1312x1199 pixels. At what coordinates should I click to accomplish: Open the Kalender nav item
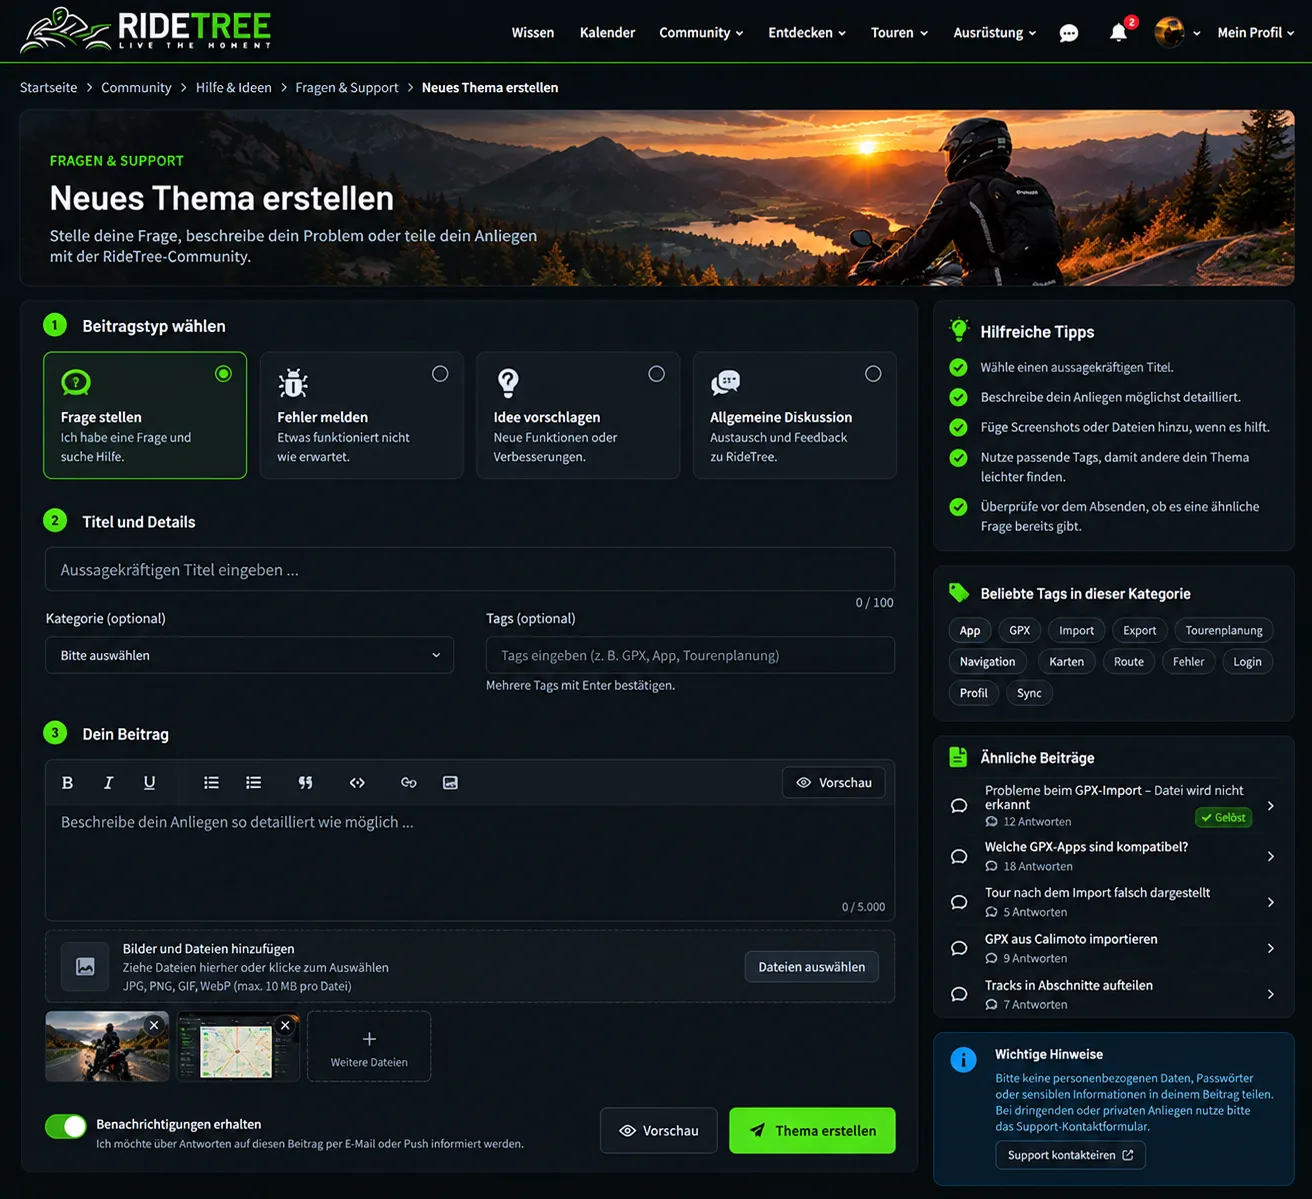[607, 33]
